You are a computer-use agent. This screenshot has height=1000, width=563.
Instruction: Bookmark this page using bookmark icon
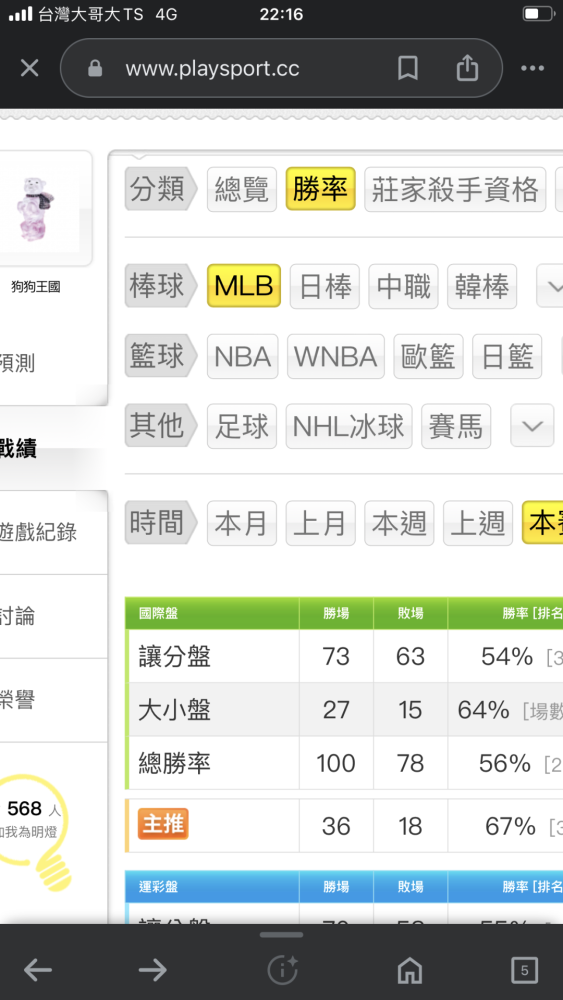408,68
